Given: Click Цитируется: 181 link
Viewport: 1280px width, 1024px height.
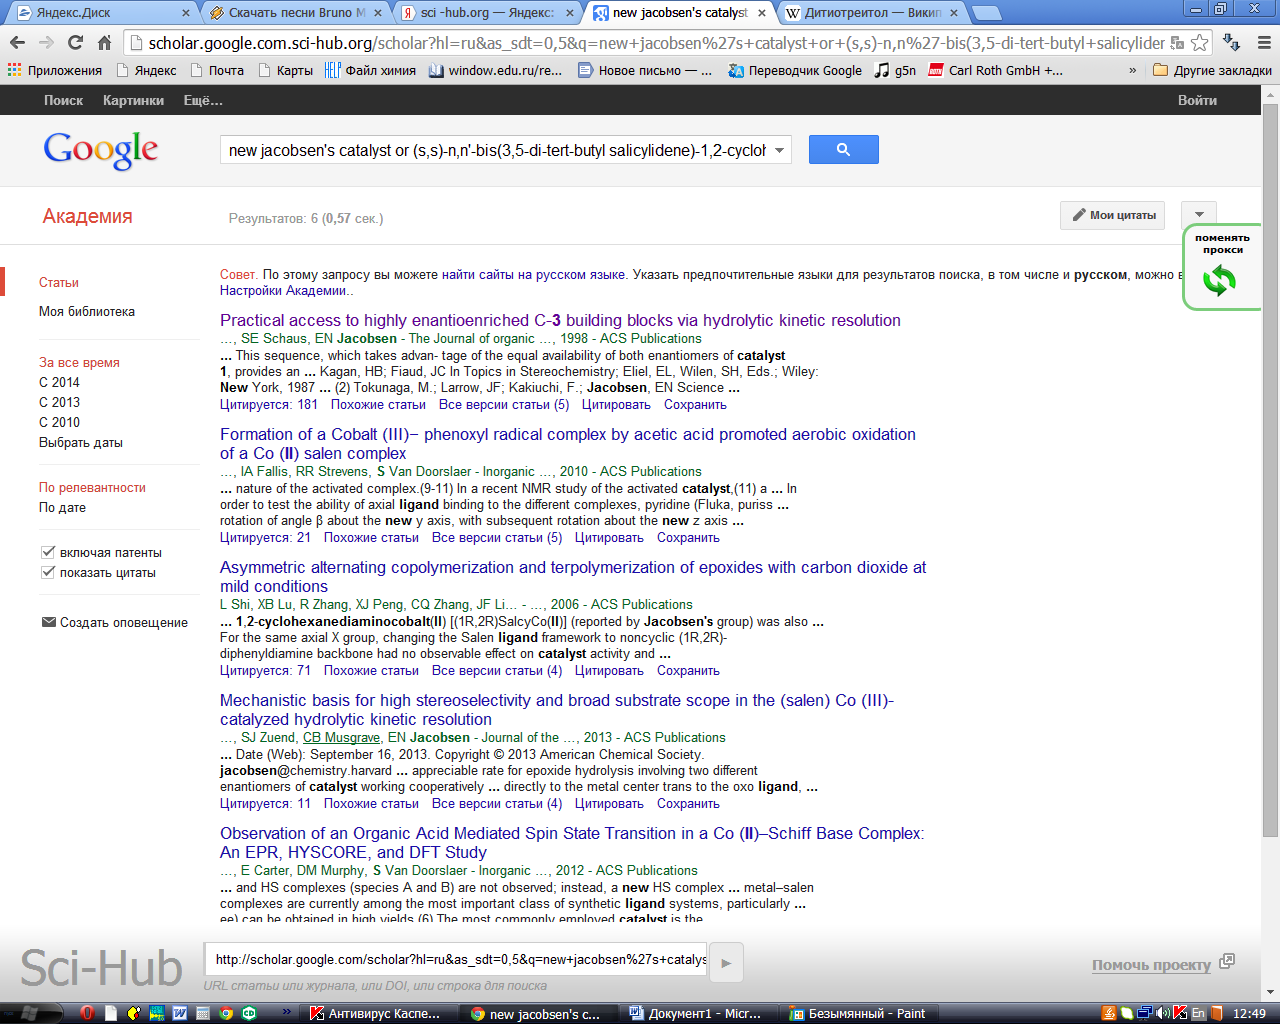Looking at the screenshot, I should 269,405.
